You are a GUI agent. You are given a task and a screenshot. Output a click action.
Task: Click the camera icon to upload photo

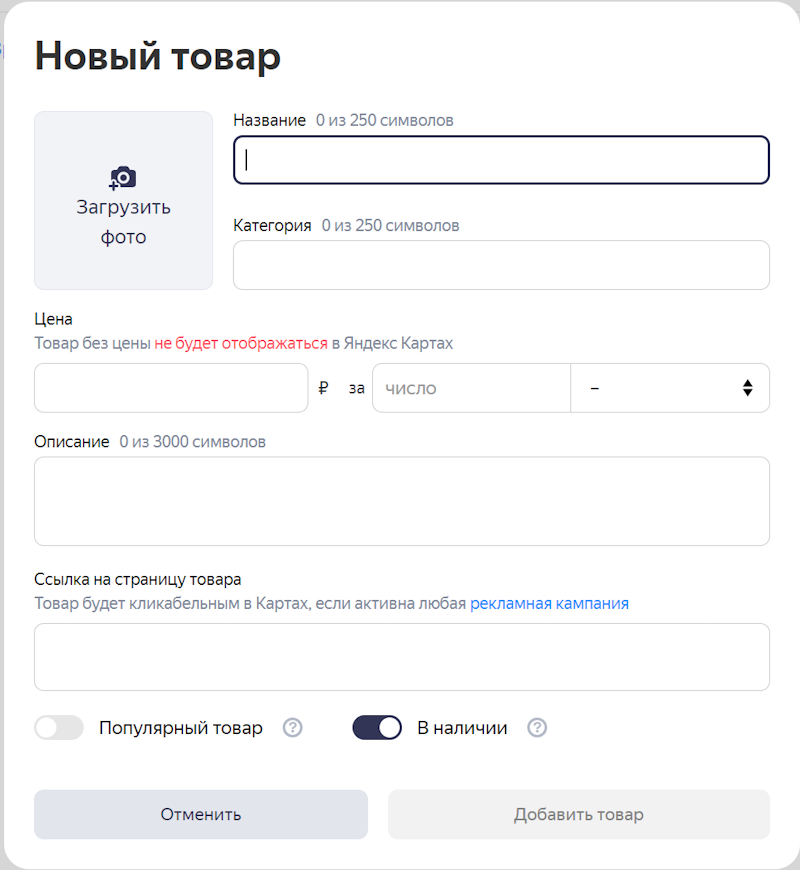click(x=122, y=177)
